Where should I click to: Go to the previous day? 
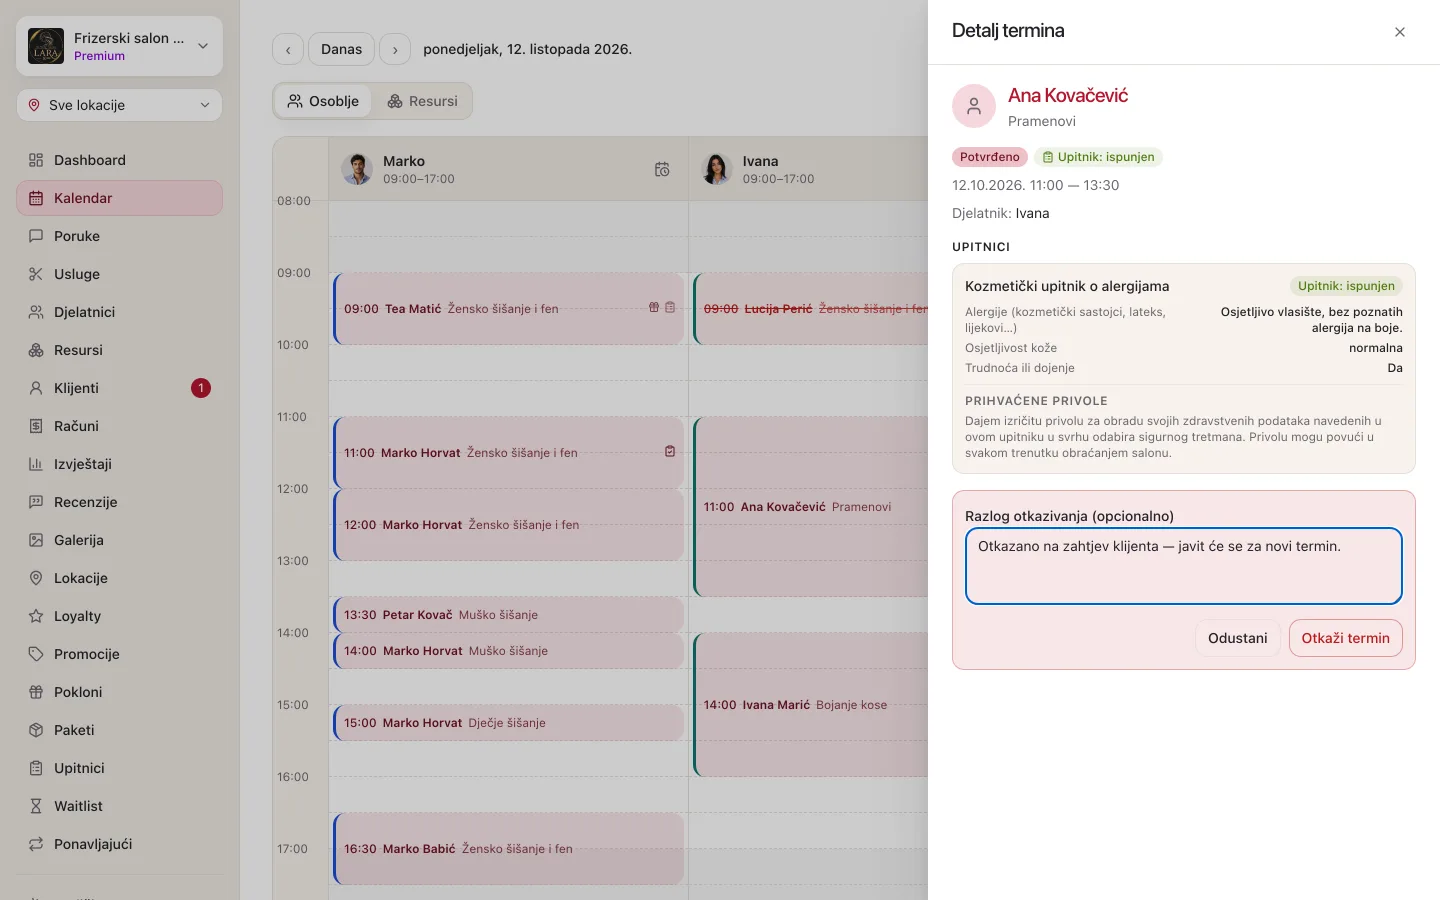288,49
